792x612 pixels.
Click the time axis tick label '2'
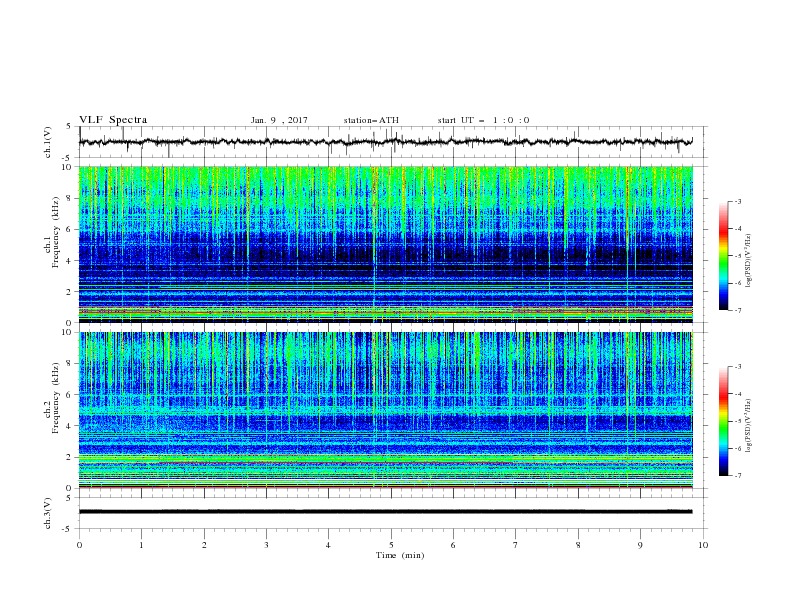click(x=204, y=545)
